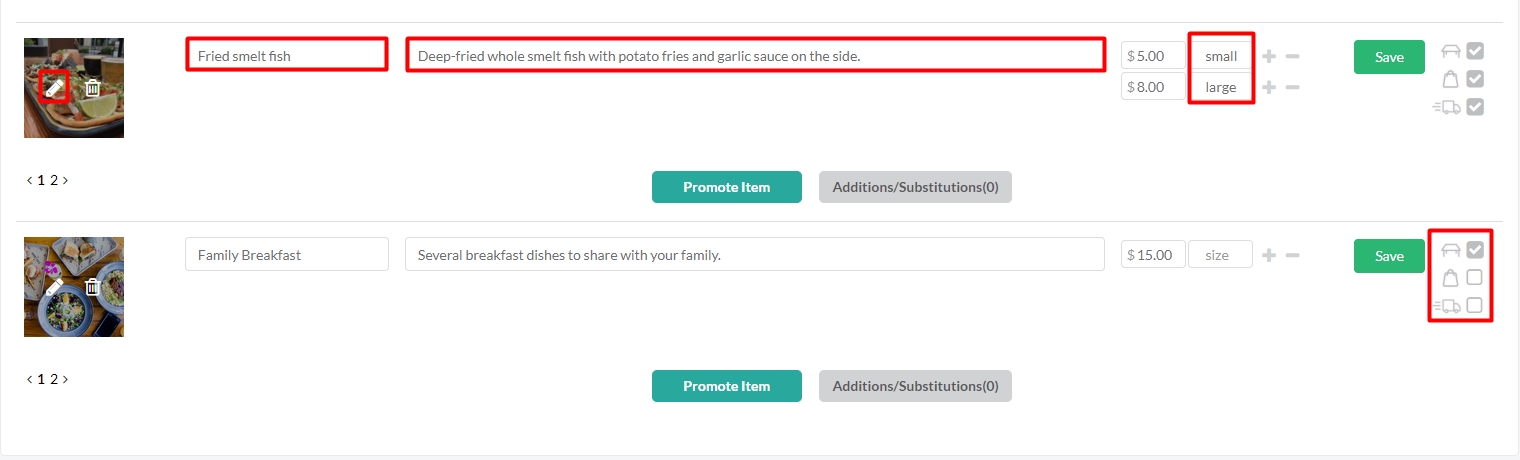Disable delivery checkbox for Fried smelt fish
Viewport: 1520px width, 460px height.
[1475, 106]
